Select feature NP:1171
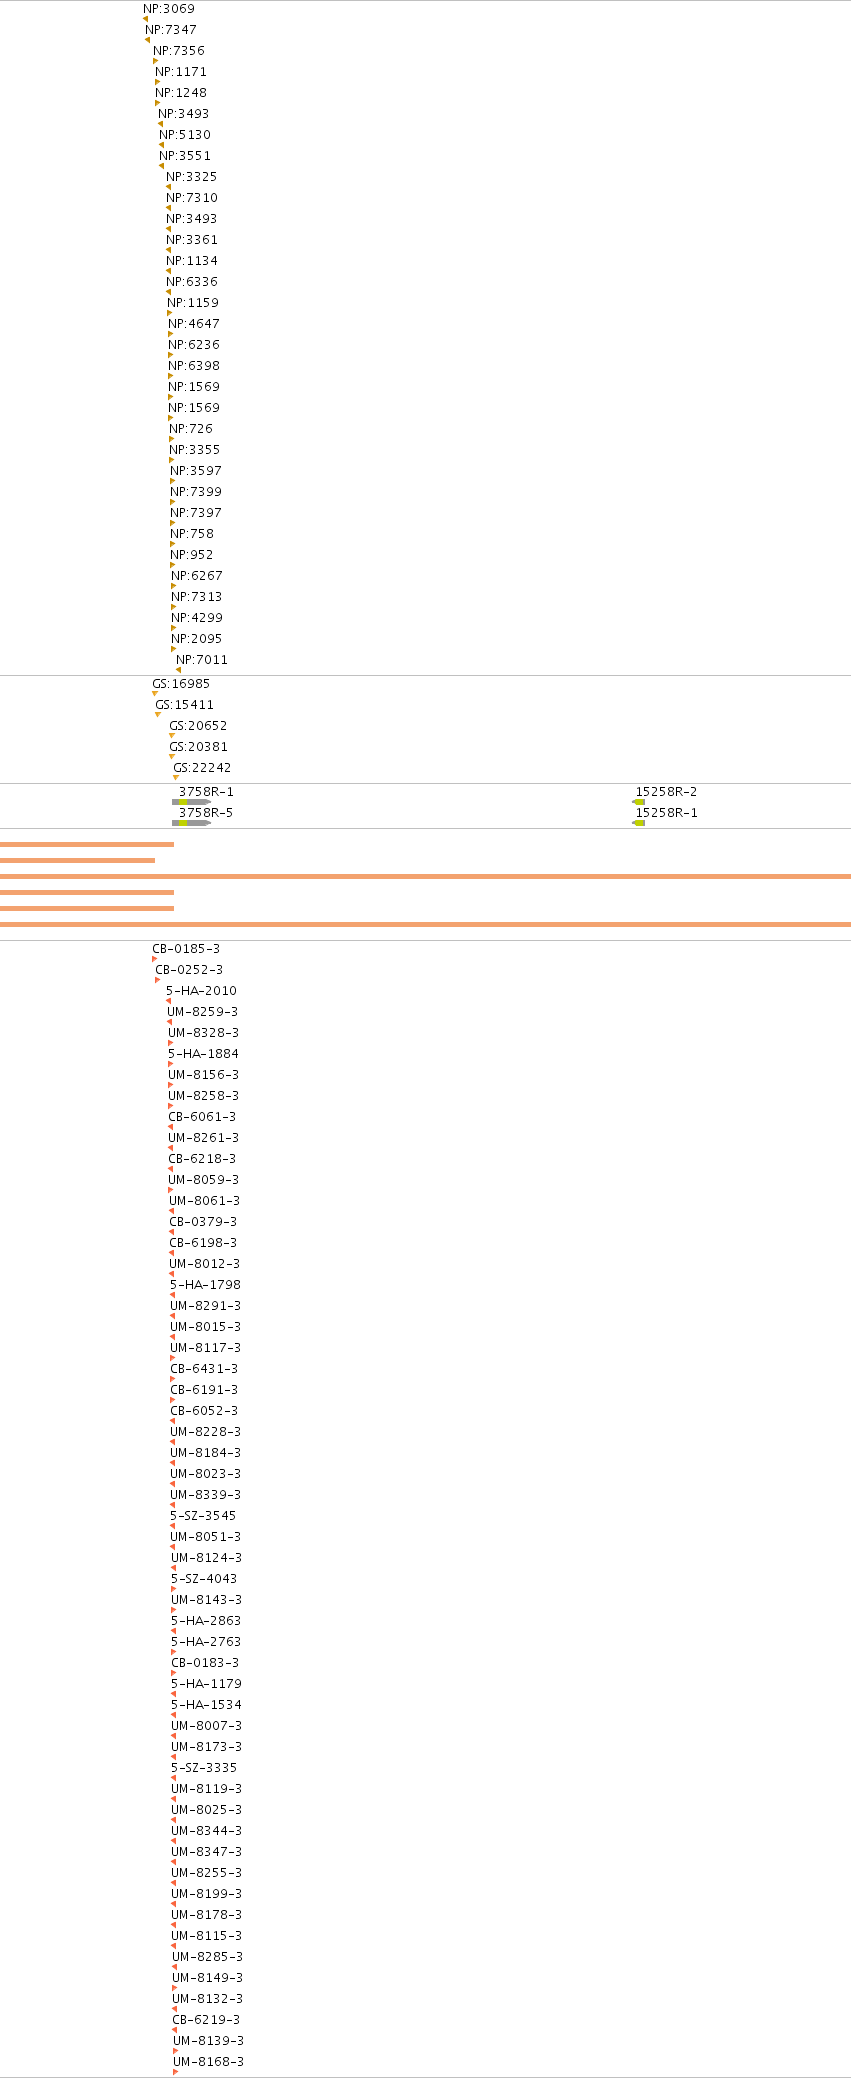851x2078 pixels. click(181, 72)
